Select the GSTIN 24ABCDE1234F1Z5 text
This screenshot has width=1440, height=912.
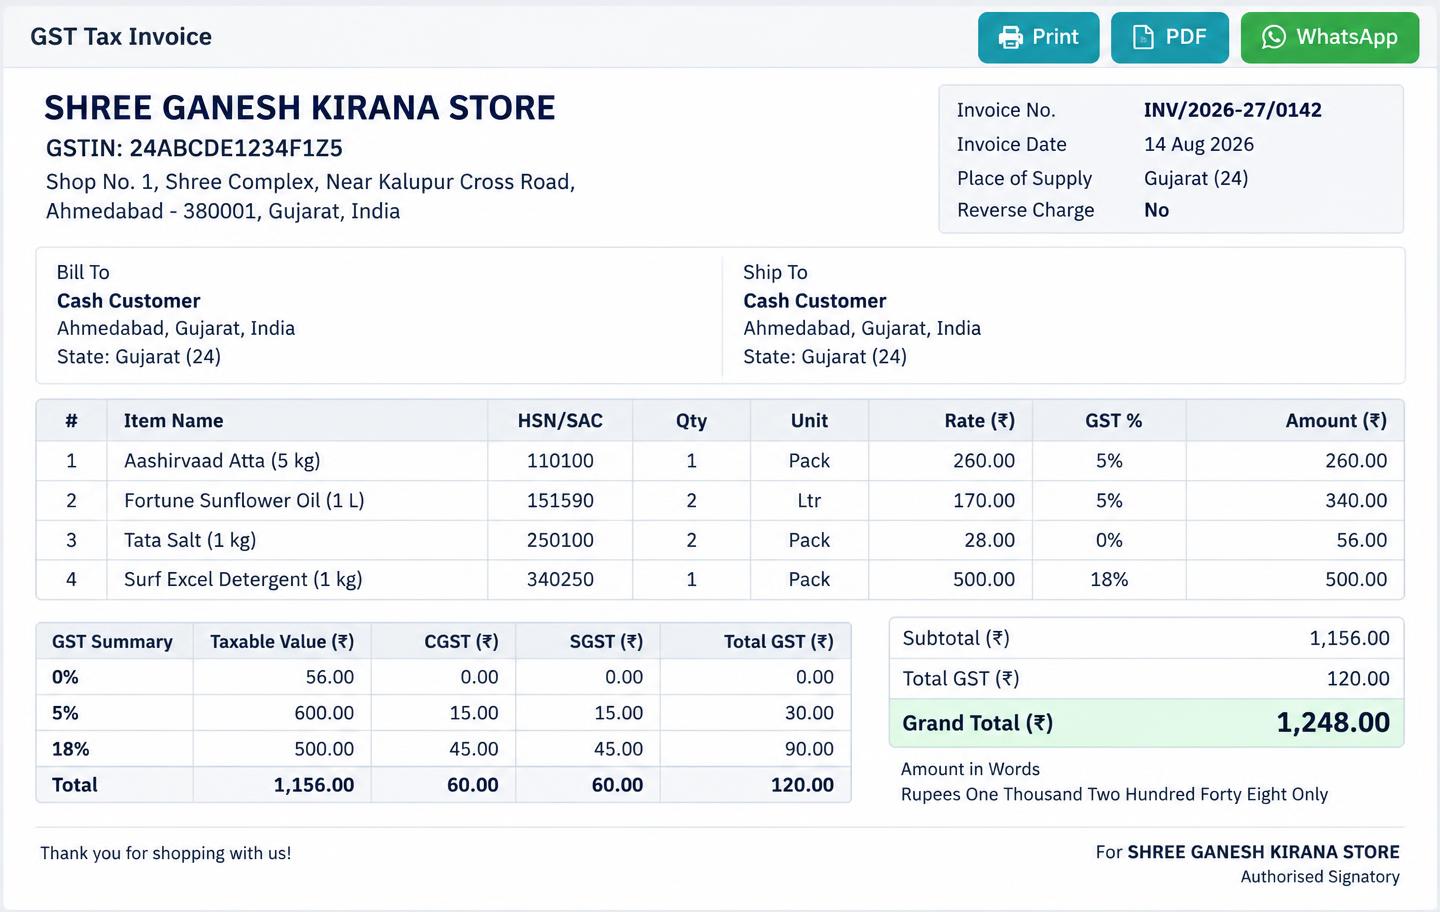click(194, 148)
